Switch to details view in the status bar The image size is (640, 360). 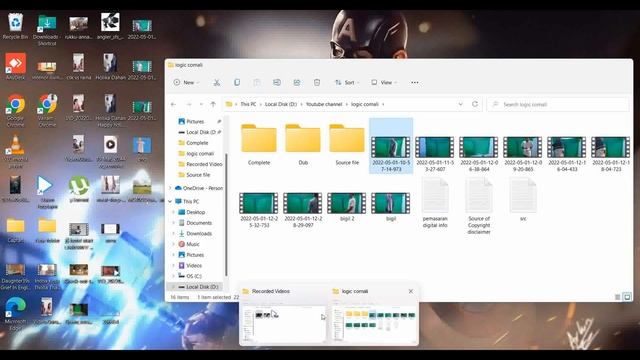pyautogui.click(x=618, y=297)
